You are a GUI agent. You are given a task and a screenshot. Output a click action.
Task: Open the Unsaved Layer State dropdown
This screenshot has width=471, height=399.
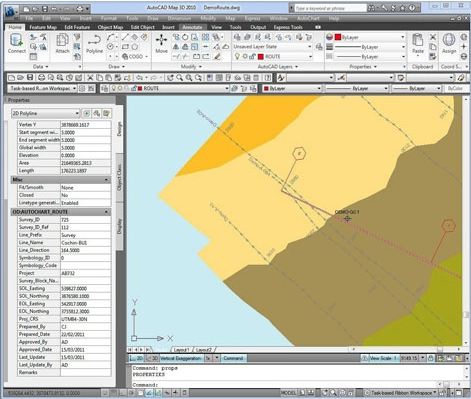coord(273,47)
